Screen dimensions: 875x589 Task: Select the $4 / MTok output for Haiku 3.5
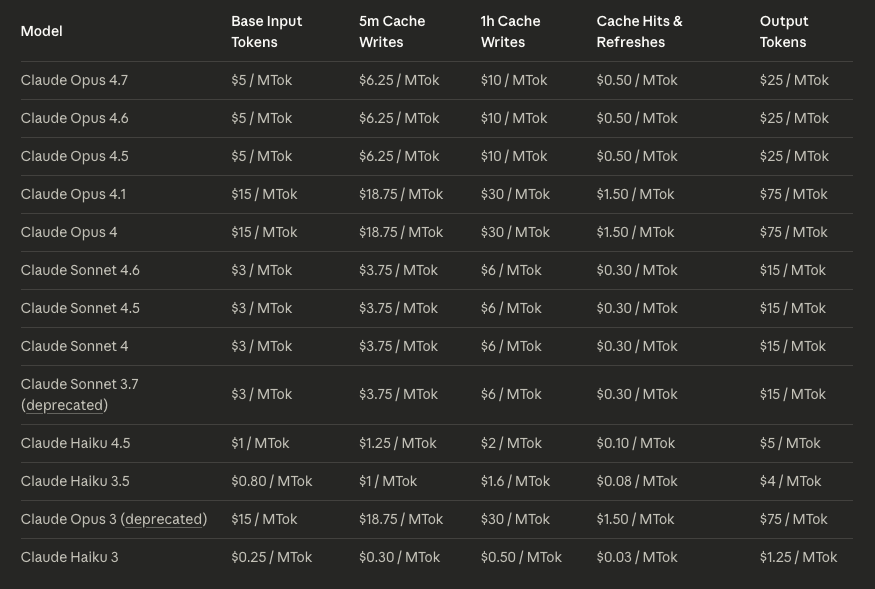point(790,481)
